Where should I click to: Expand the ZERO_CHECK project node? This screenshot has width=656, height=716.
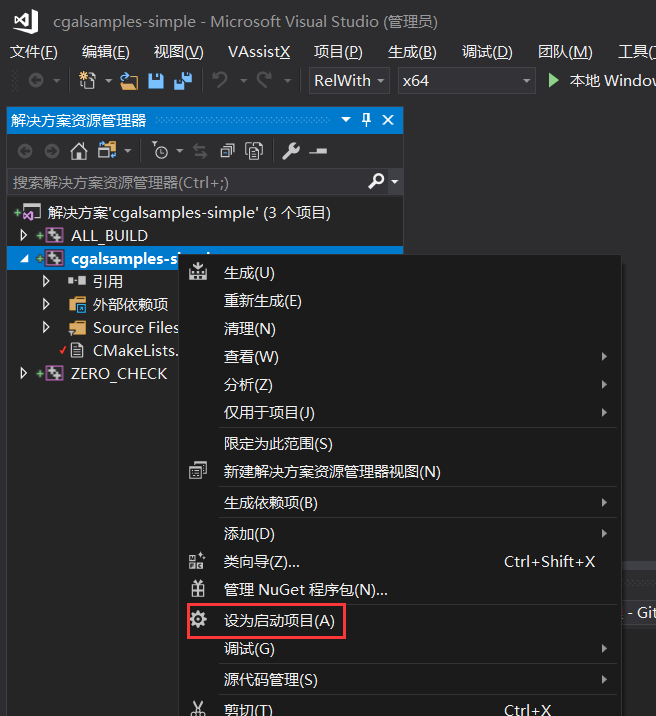[23, 374]
